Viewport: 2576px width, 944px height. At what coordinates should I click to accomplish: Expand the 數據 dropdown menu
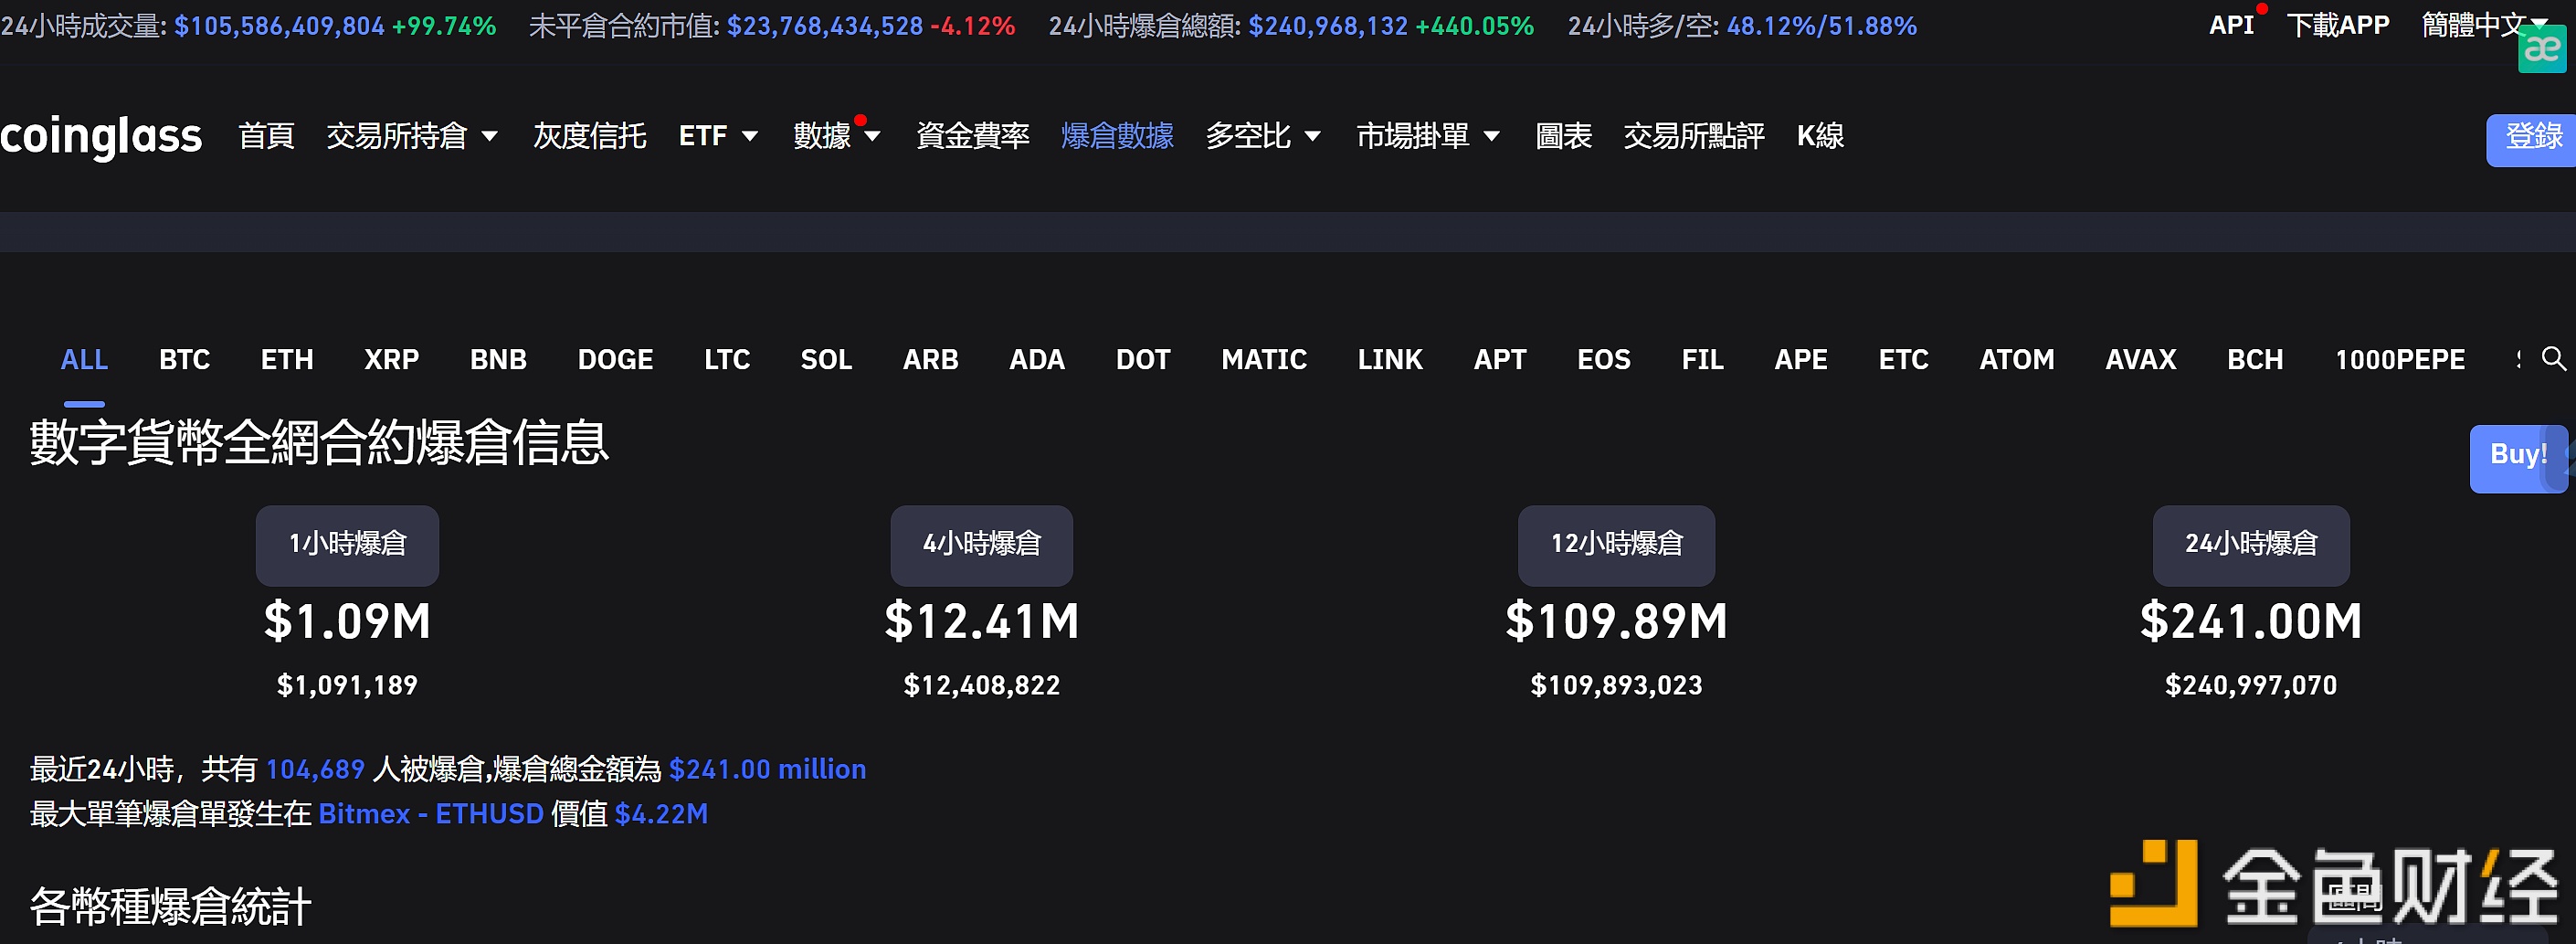pos(836,136)
